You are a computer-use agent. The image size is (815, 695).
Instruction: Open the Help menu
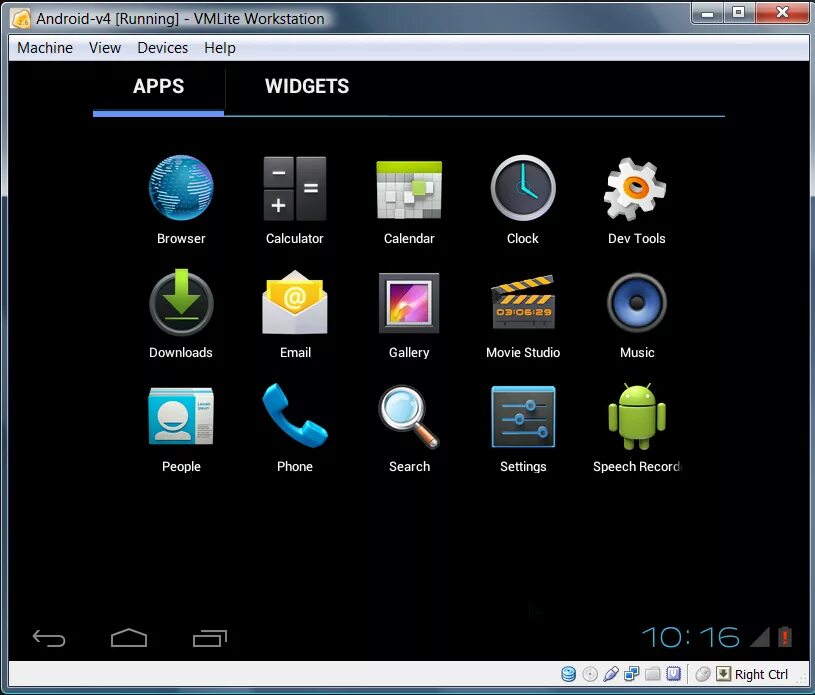[220, 48]
